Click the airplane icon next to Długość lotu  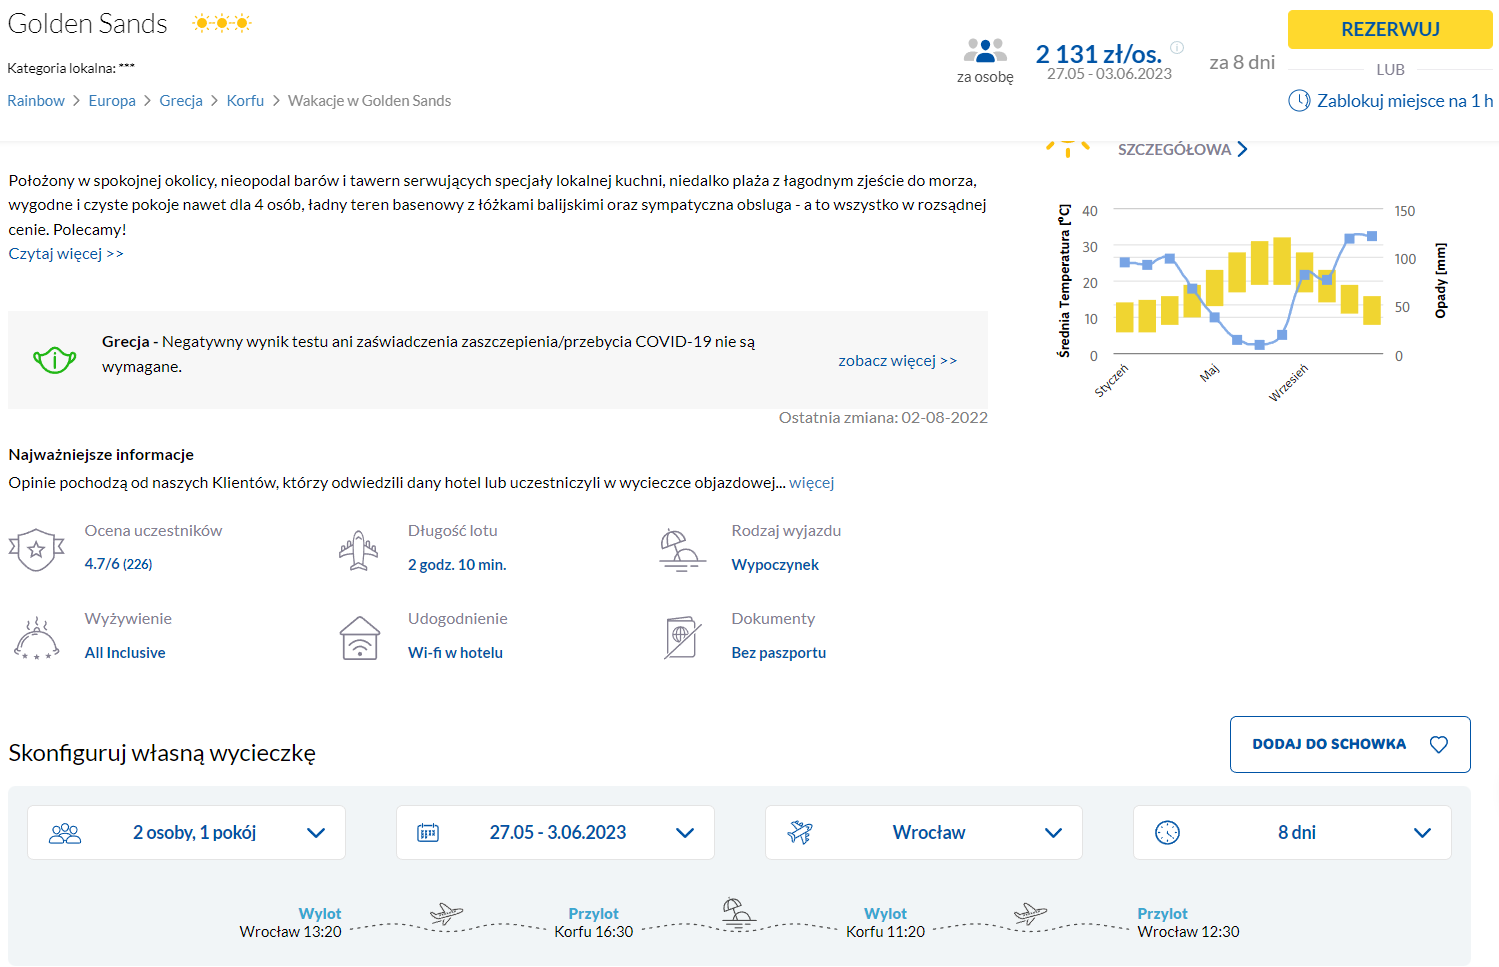[x=359, y=549]
